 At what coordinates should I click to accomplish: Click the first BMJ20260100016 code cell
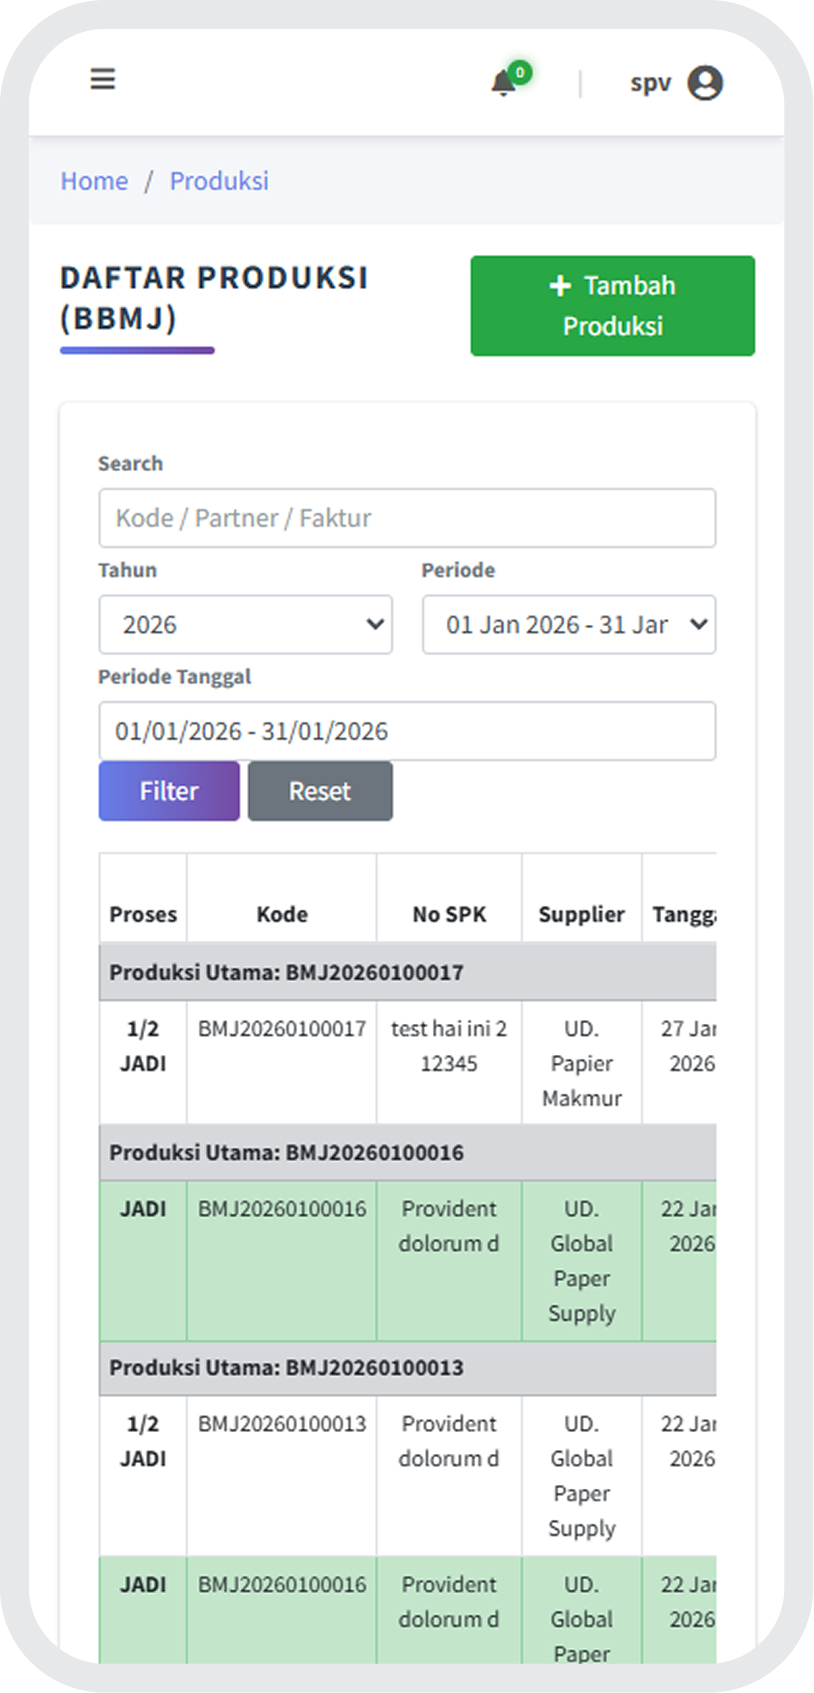tap(282, 1209)
